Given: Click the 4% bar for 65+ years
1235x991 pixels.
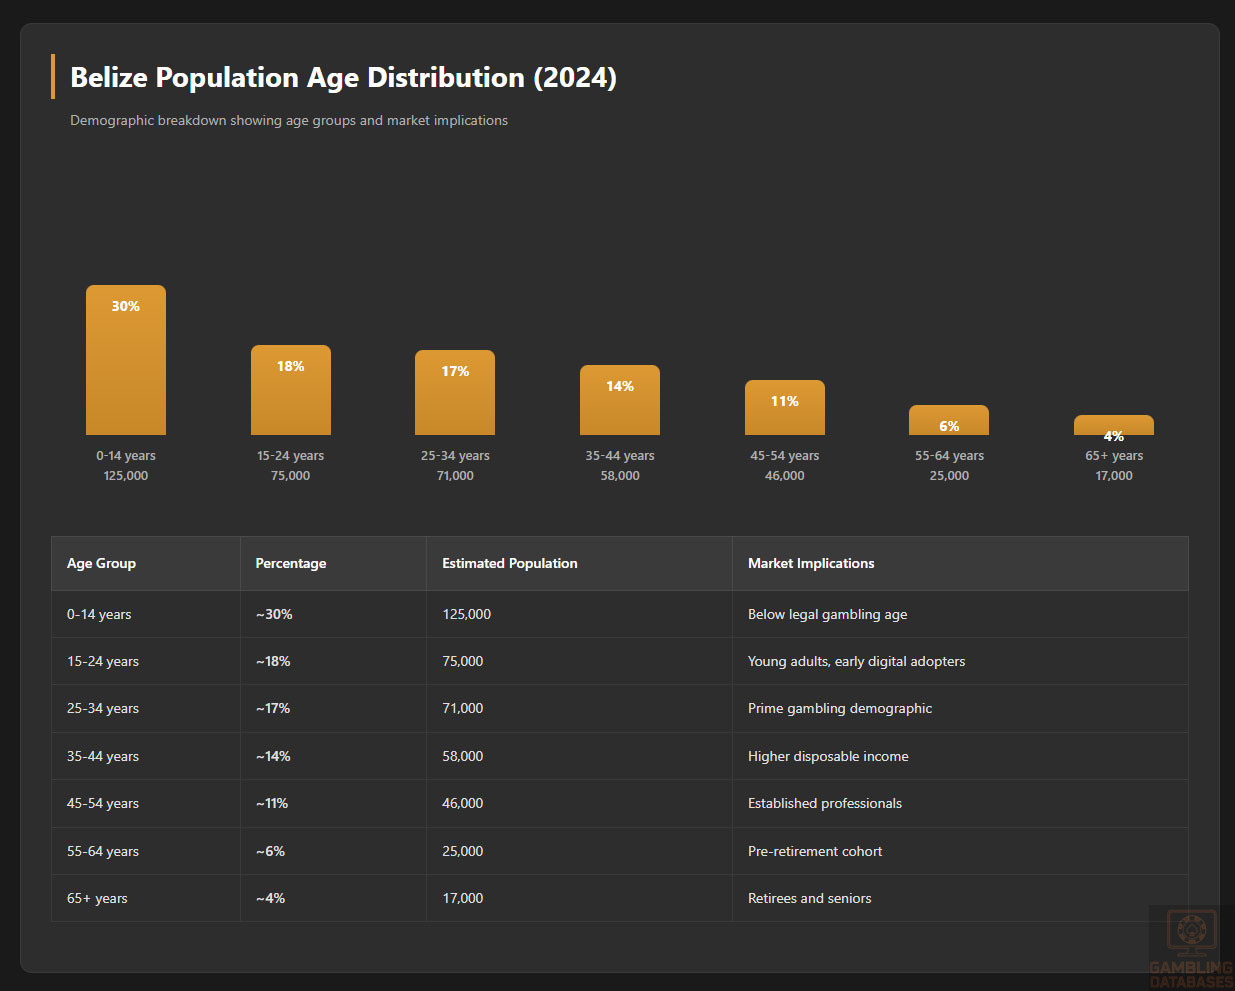Looking at the screenshot, I should tap(1114, 424).
